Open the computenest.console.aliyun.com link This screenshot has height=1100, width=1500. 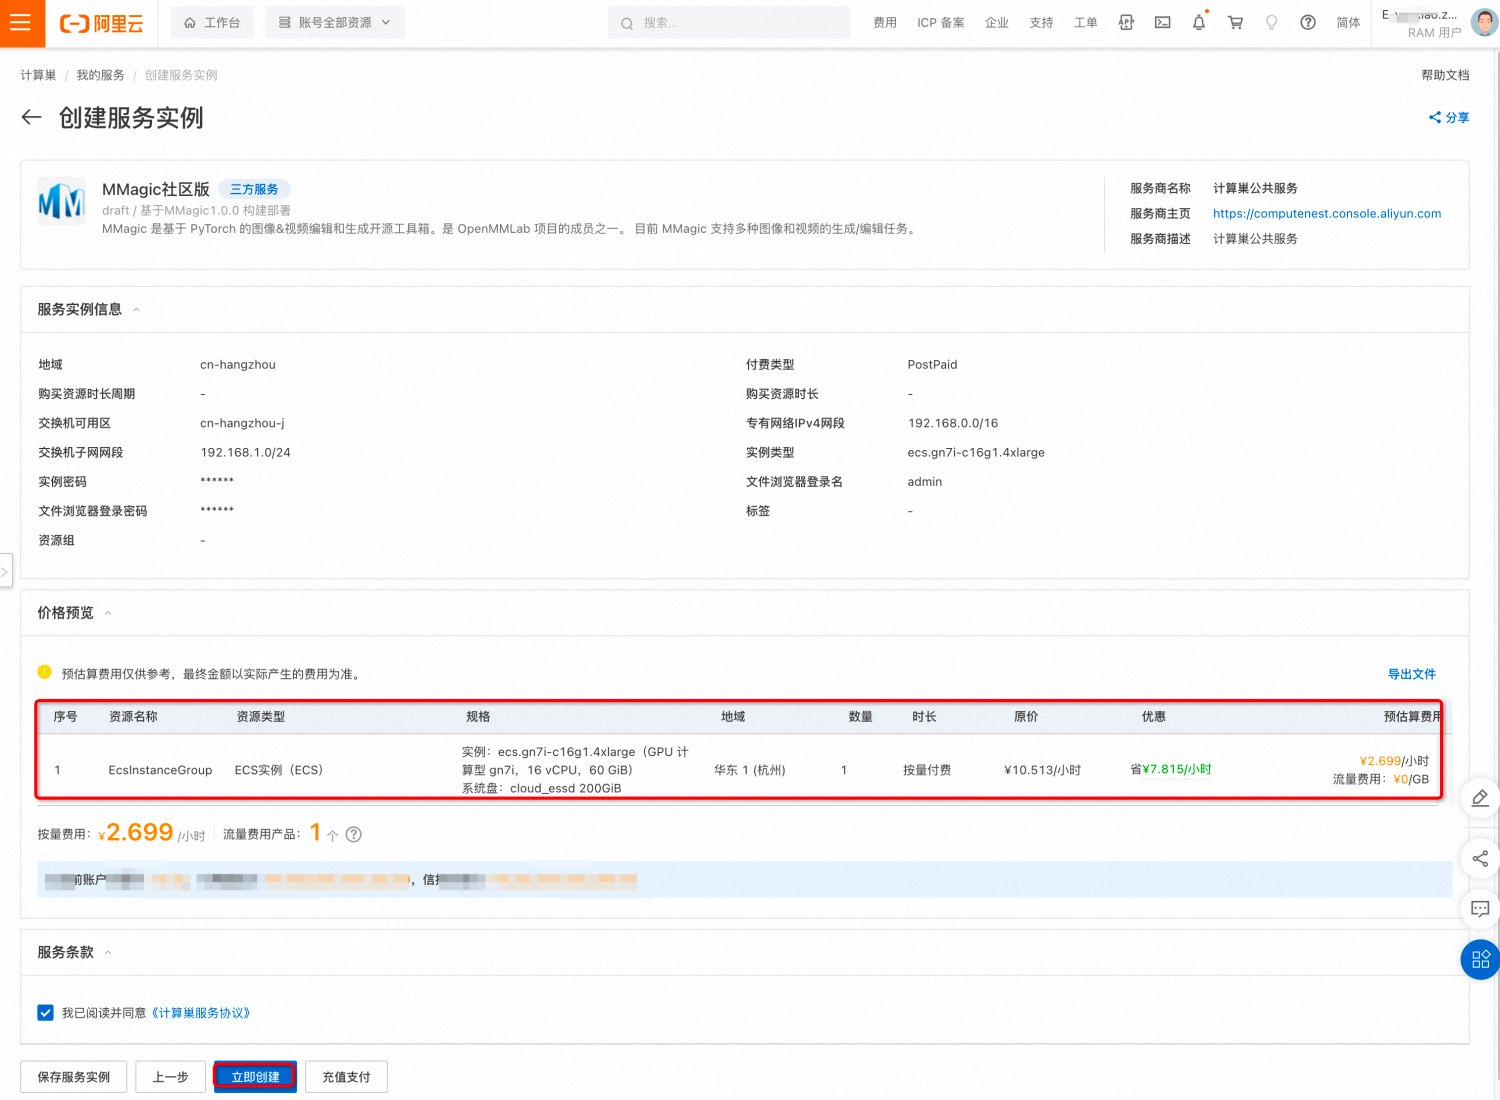1327,213
